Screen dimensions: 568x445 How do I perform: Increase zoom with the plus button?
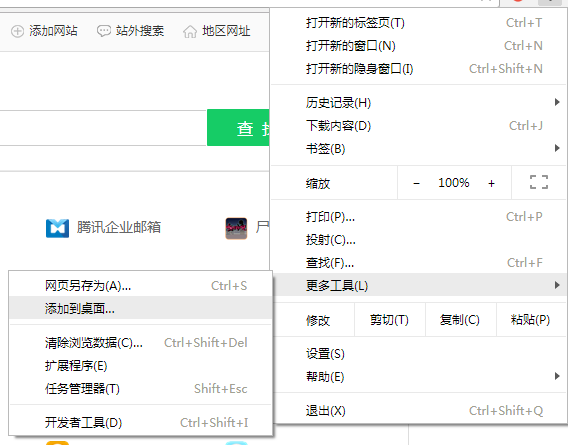[491, 183]
